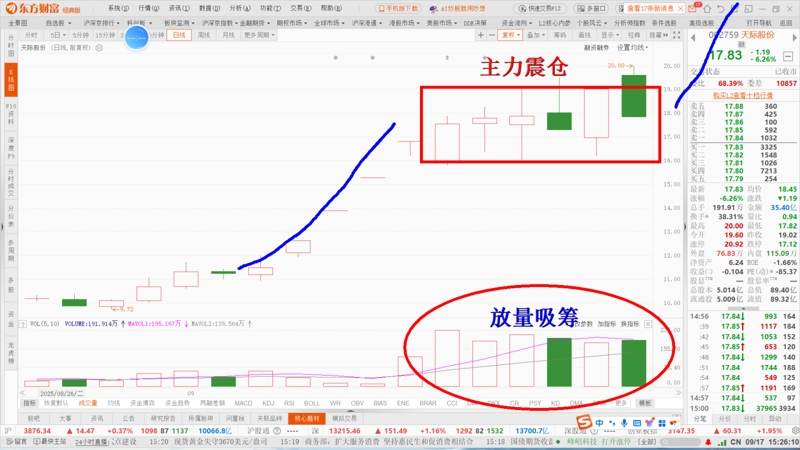Switch to the 核心题材 tab
Image resolution: width=800 pixels, height=450 pixels.
point(307,418)
